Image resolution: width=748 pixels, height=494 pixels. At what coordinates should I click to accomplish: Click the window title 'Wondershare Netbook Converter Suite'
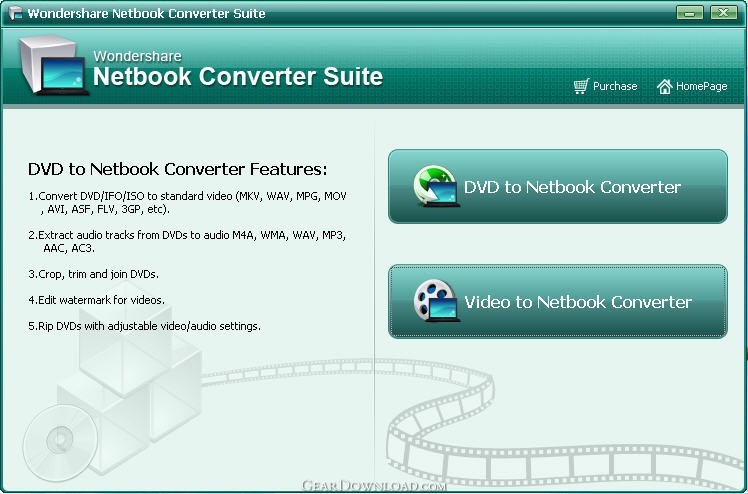(x=146, y=13)
